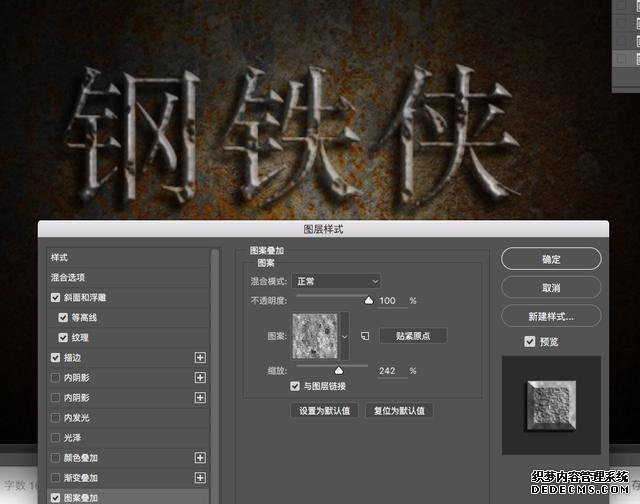This screenshot has width=640, height=504.
Task: Enable the 内发光 checkbox
Action: (56, 417)
